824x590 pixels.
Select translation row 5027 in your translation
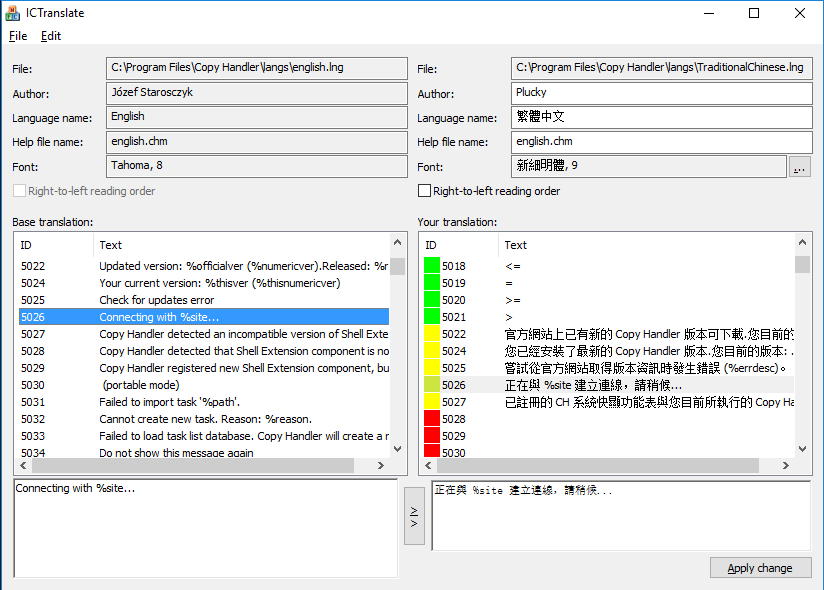(x=609, y=402)
